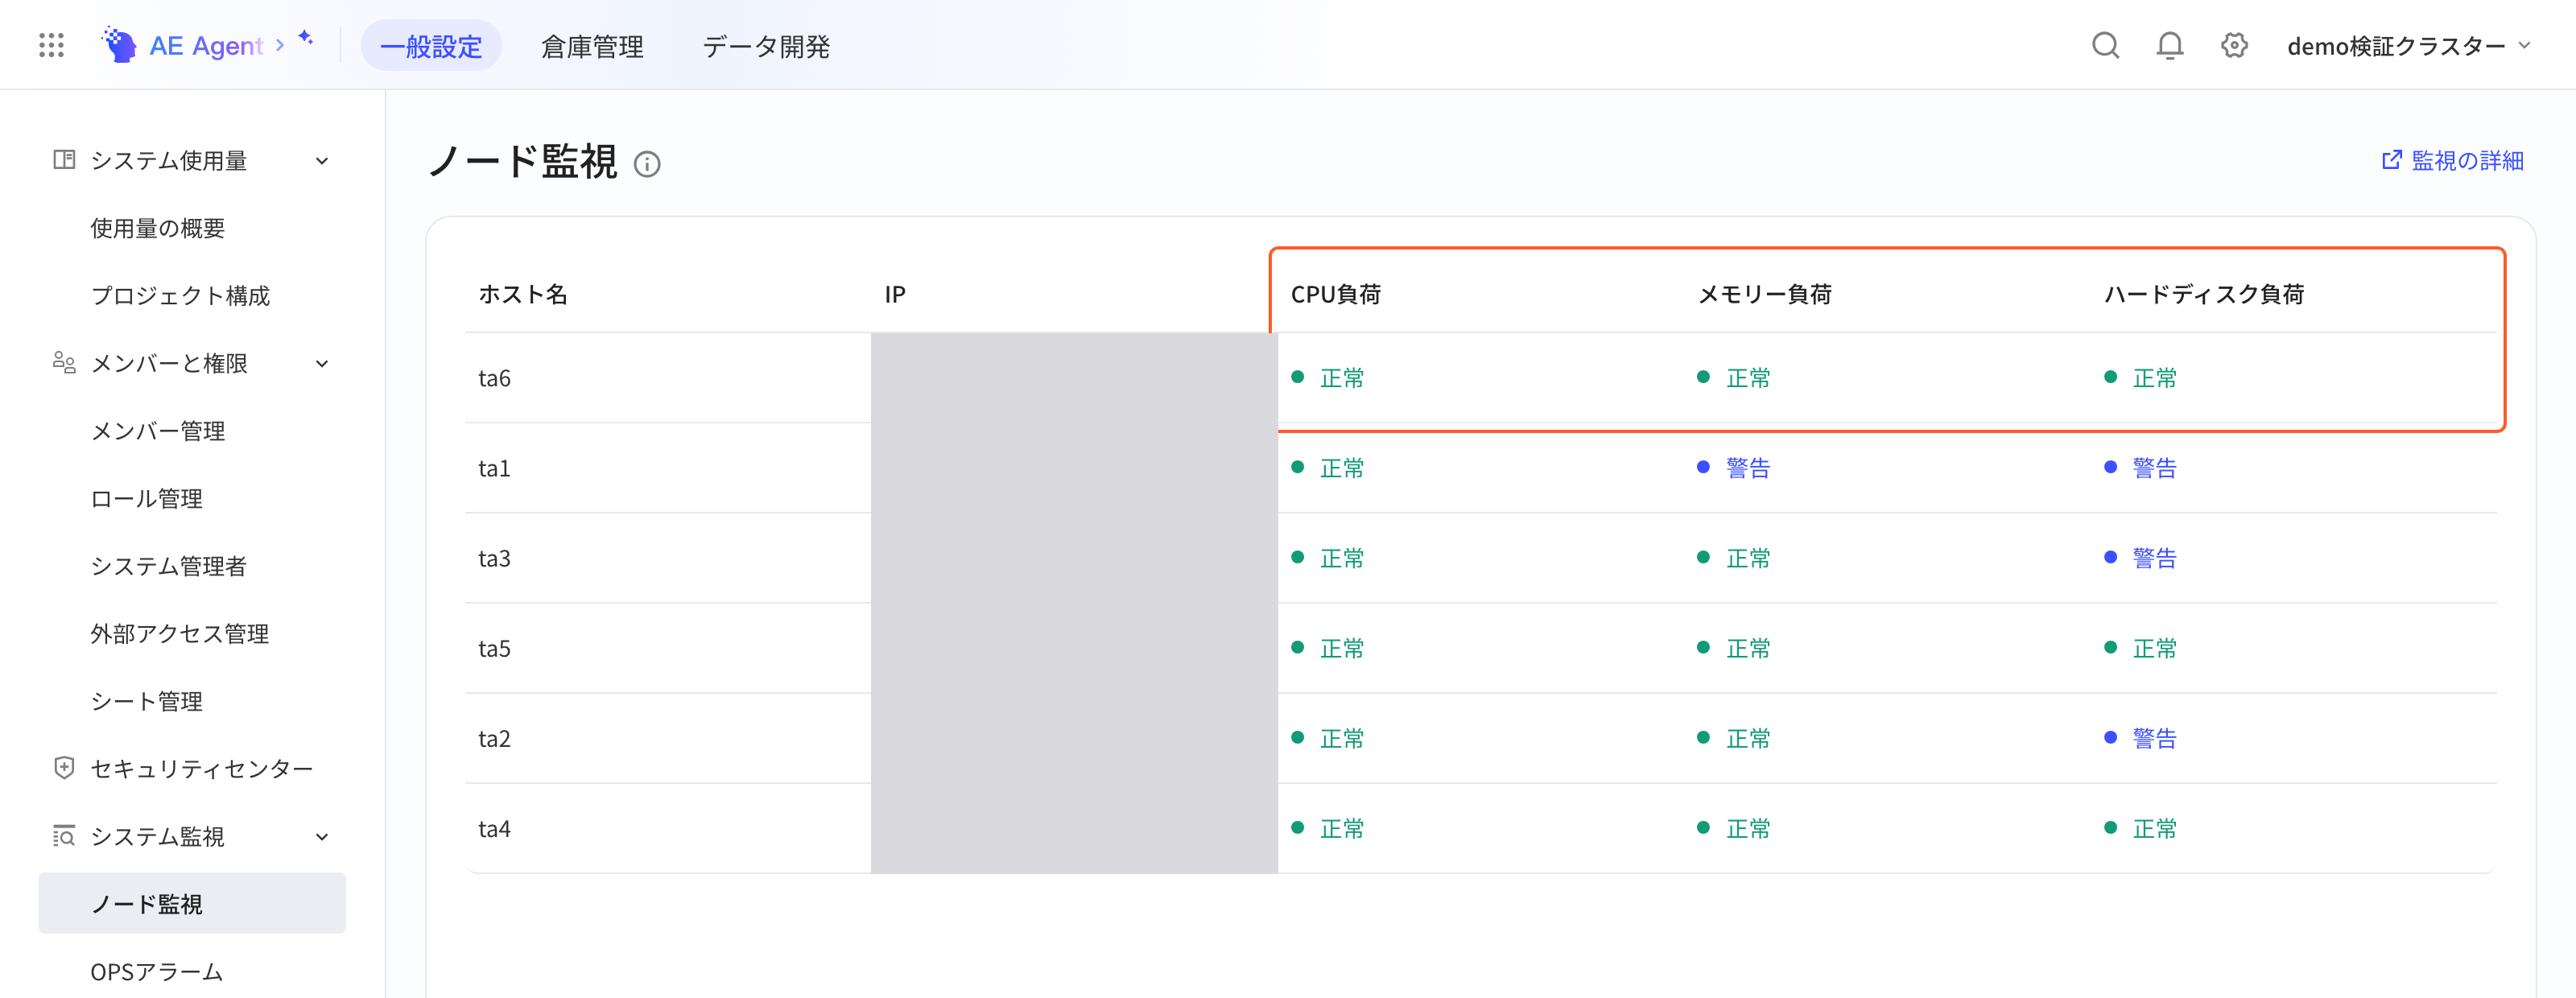Click the IP column header

pos(895,294)
